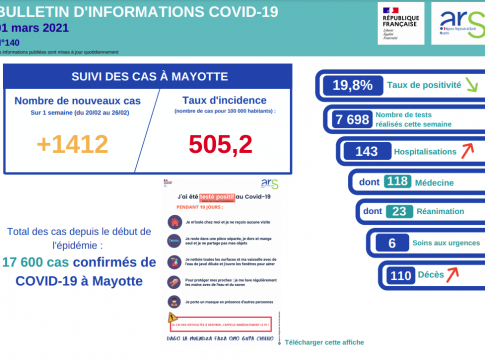Click the 6 Soins aux urgences badge

(392, 243)
